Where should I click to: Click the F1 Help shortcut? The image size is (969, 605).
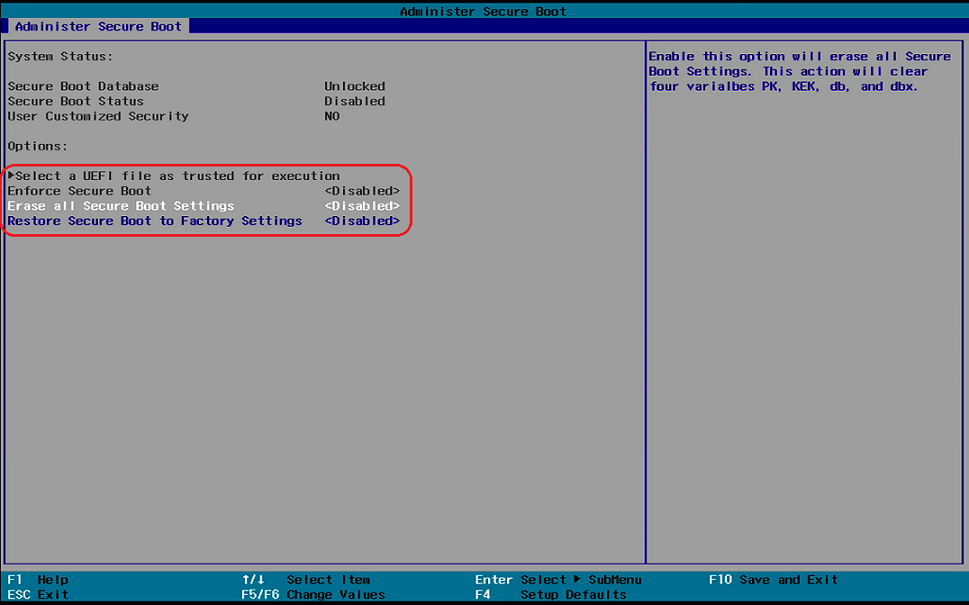[38, 580]
